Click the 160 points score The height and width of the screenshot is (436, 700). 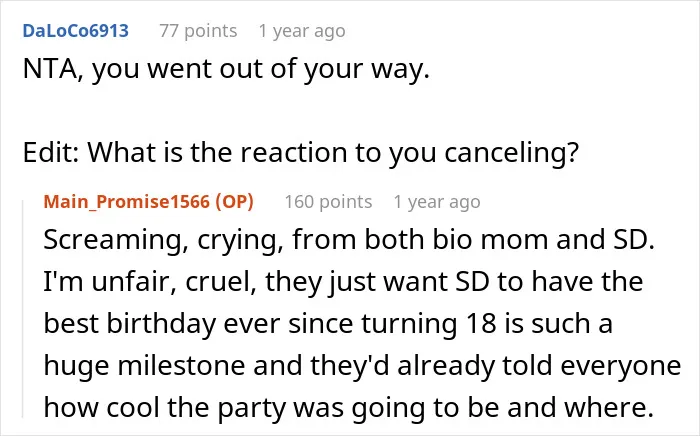click(x=328, y=202)
